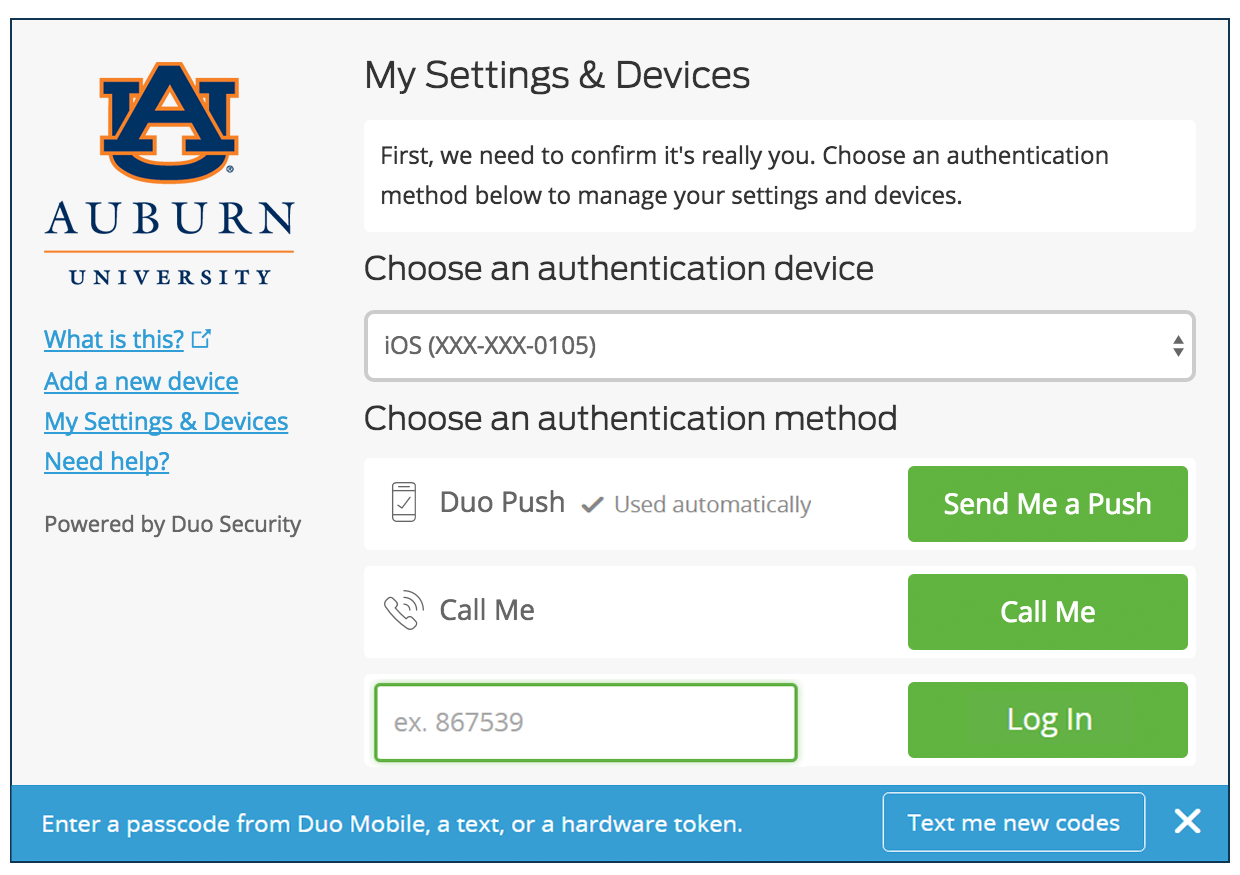Select Add a new device link
Image resolution: width=1240 pixels, height=875 pixels.
coord(141,381)
